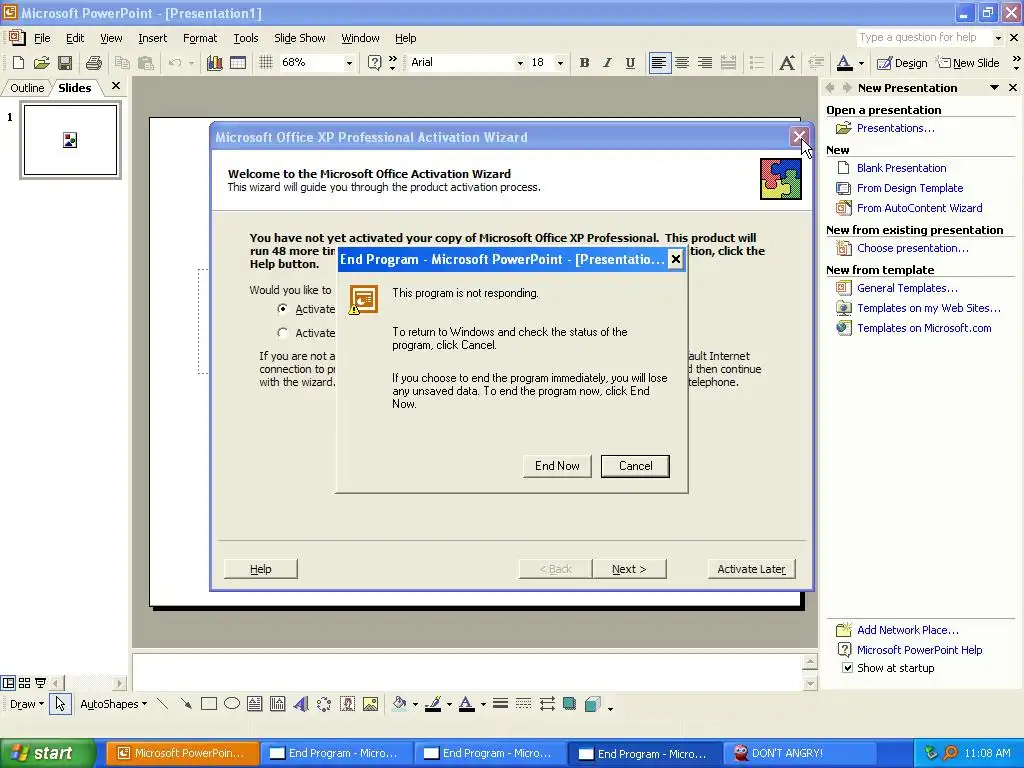The width and height of the screenshot is (1024, 768).
Task: Click the Save floppy disk icon
Action: point(65,63)
